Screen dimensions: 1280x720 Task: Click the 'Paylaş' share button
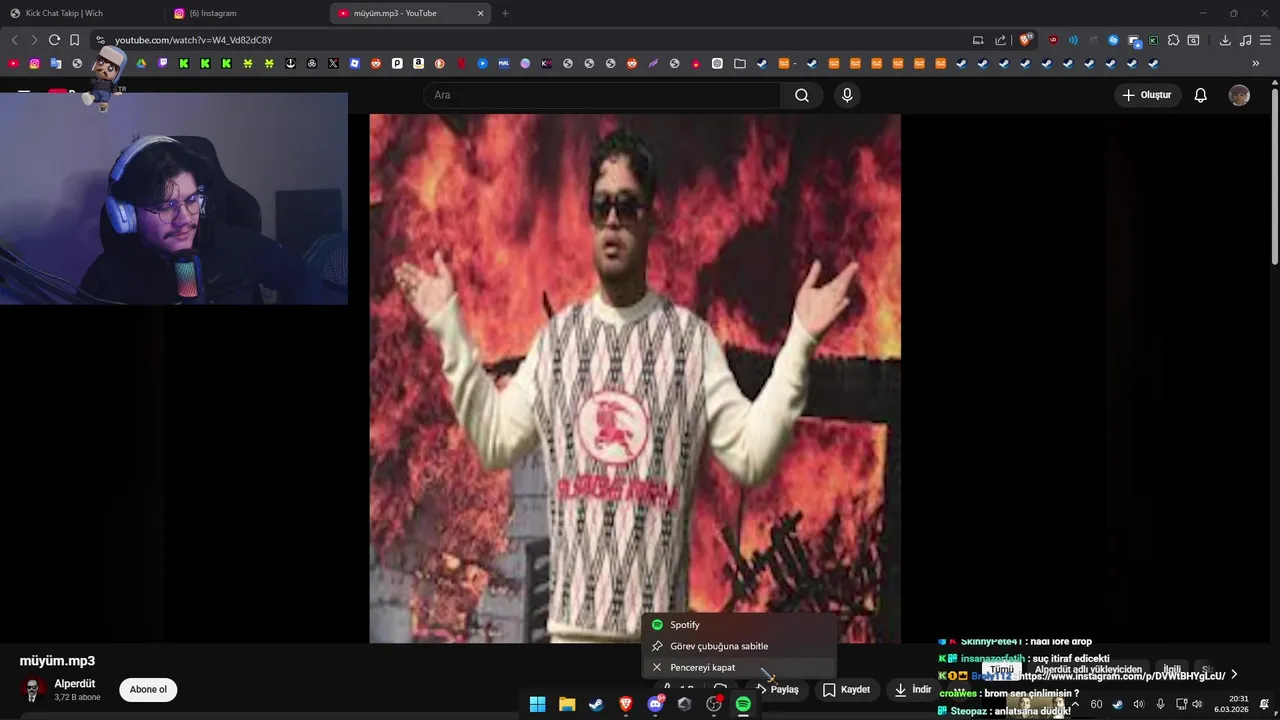[x=777, y=689]
